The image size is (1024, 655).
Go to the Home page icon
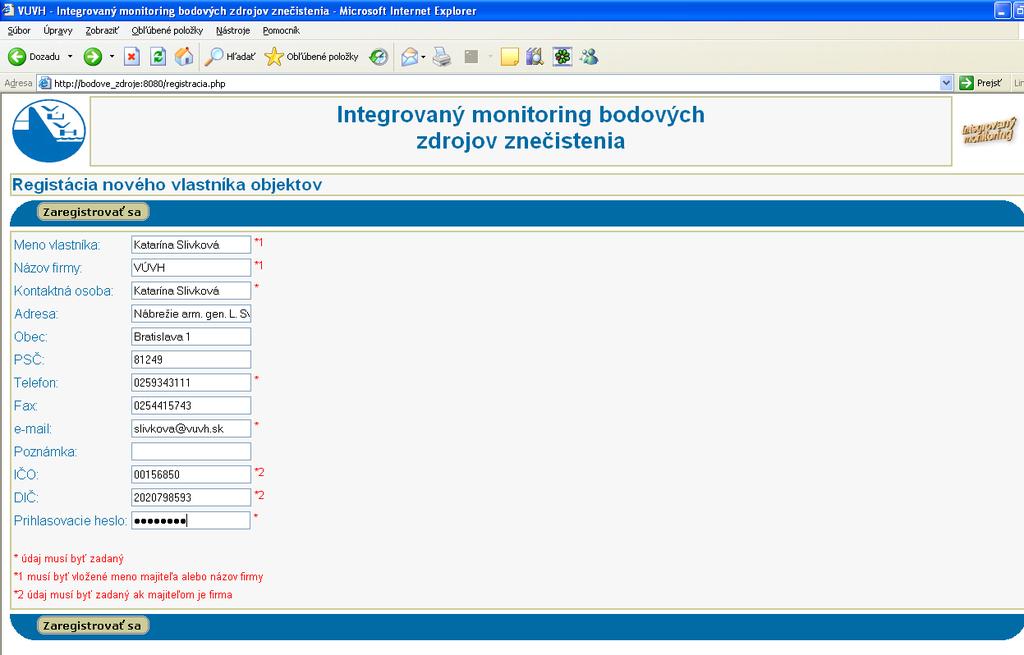(x=184, y=57)
